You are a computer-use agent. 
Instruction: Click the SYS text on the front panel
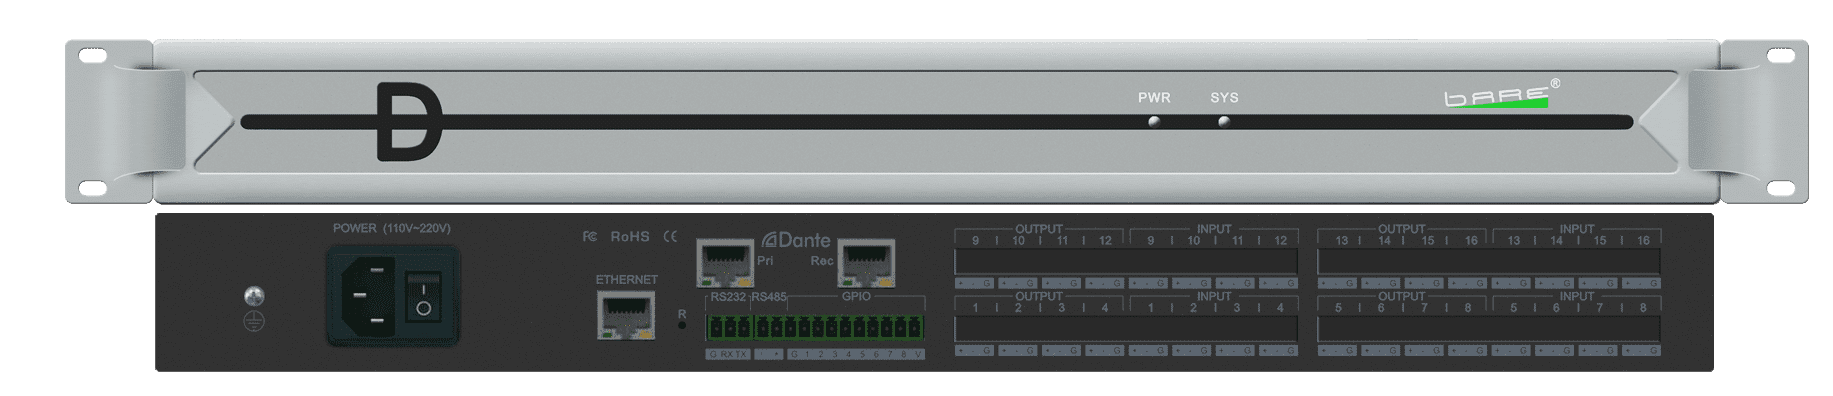pyautogui.click(x=1224, y=98)
